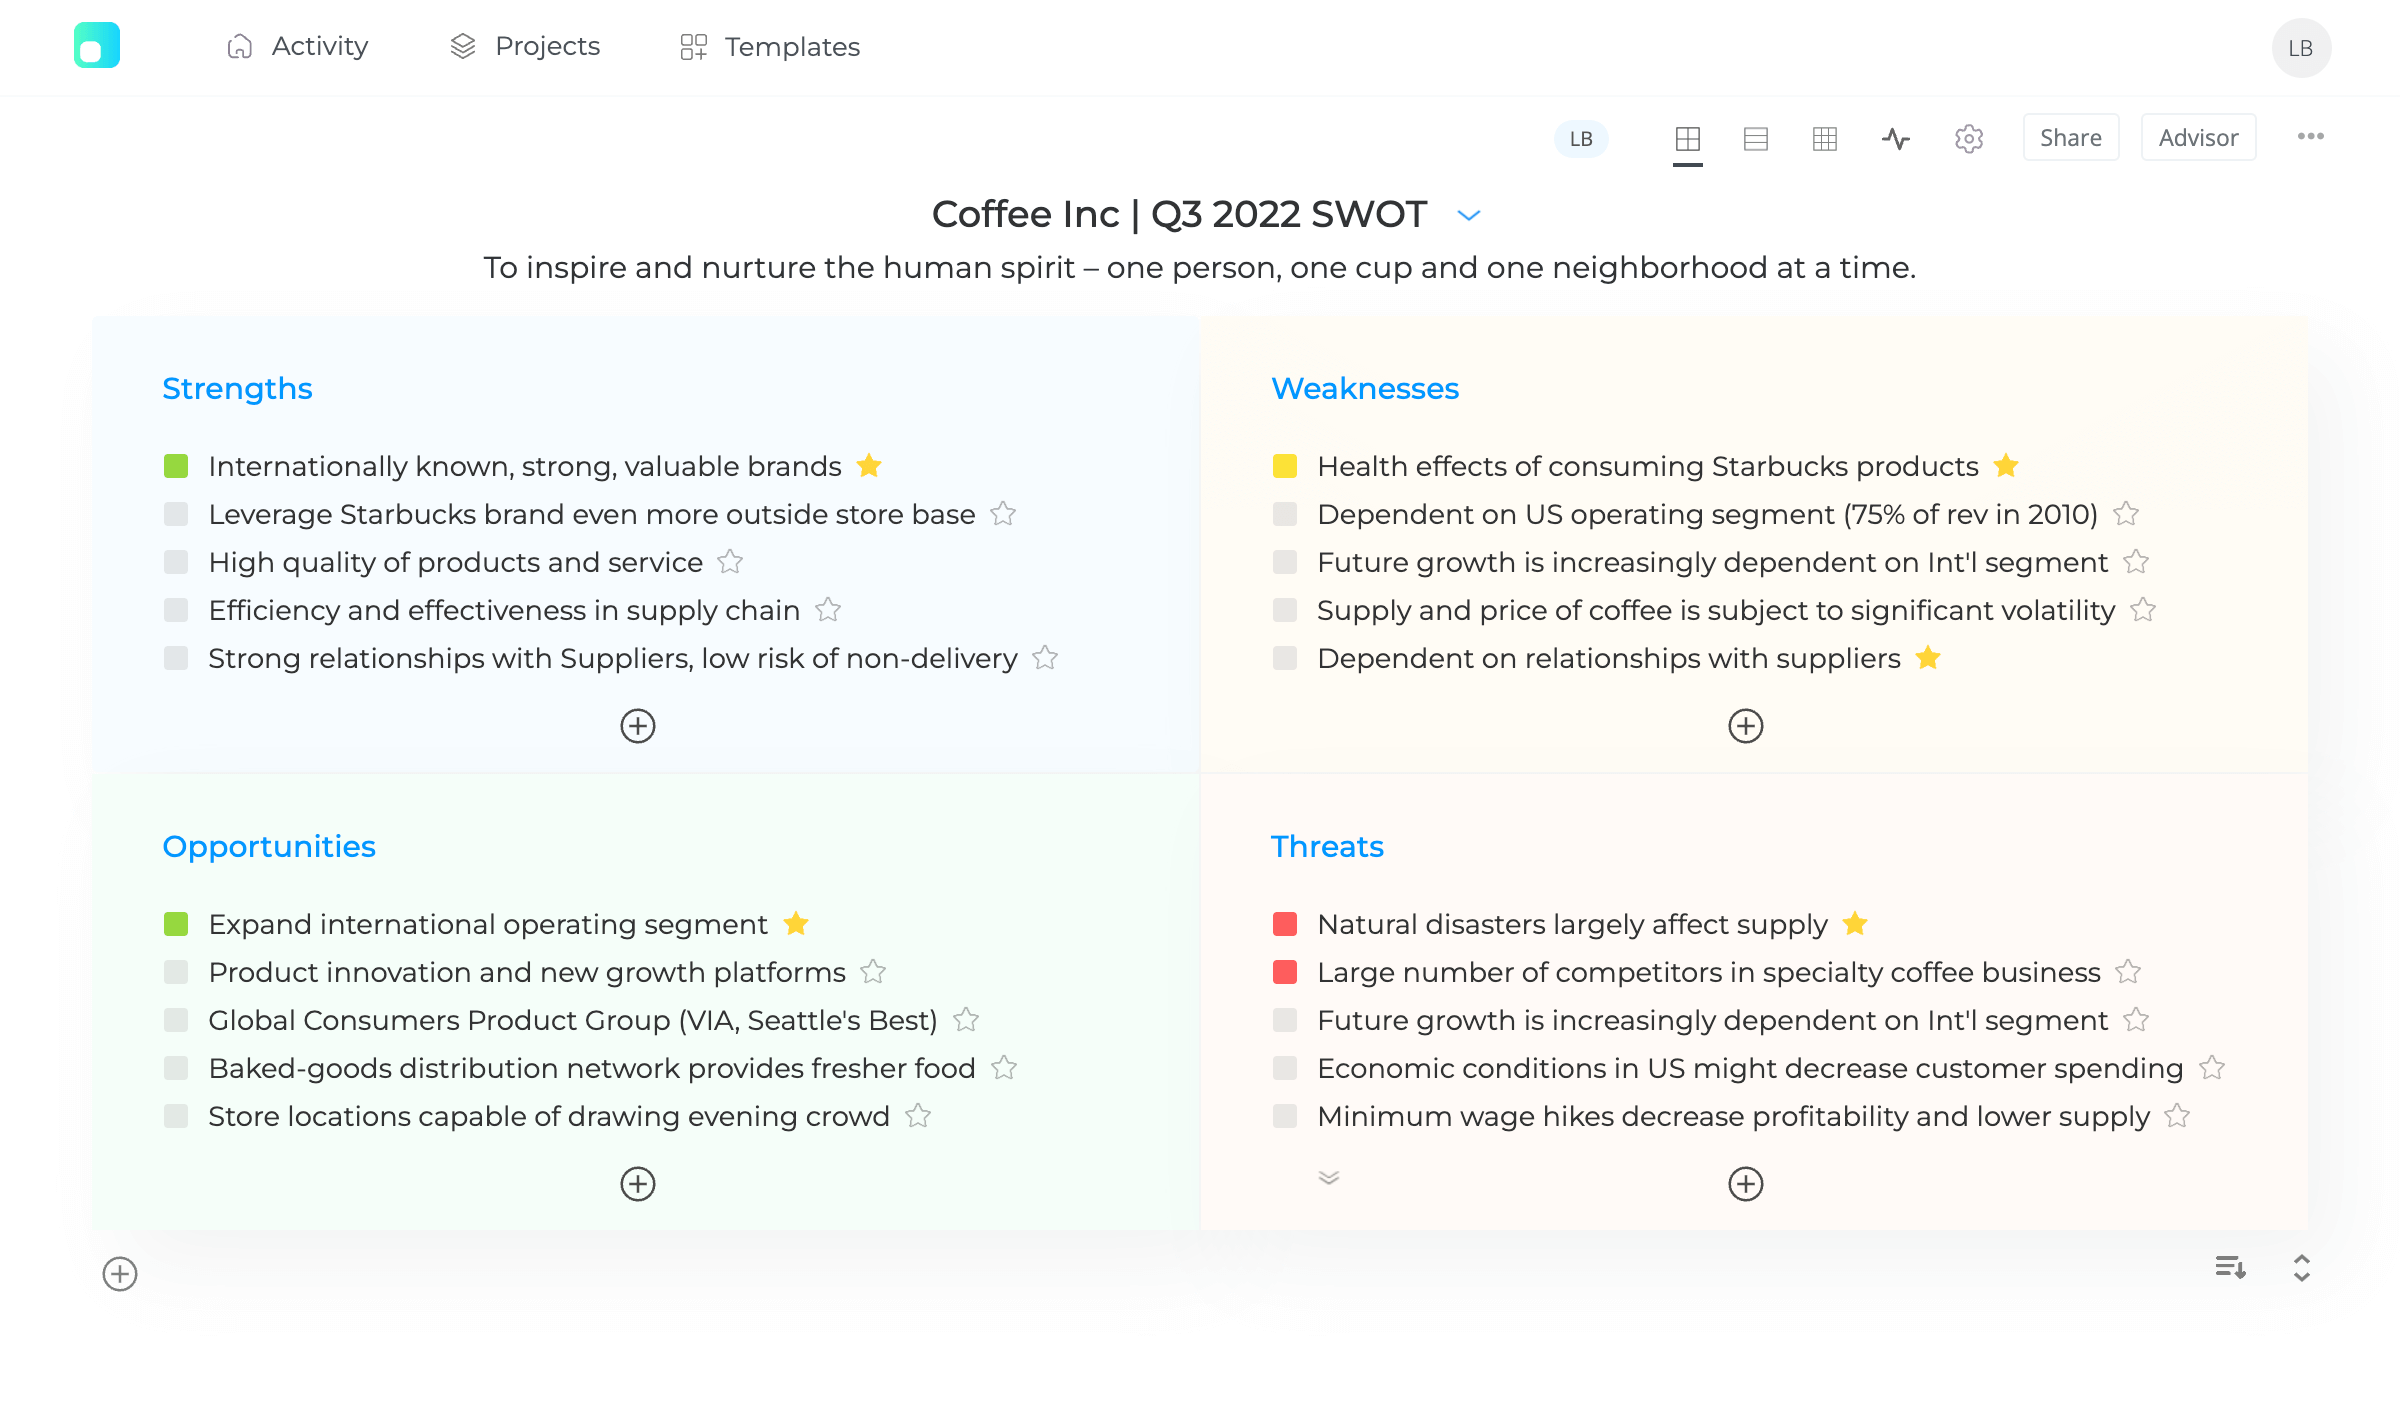
Task: Select 'Strong relationships with Suppliers' item text
Action: [x=613, y=658]
